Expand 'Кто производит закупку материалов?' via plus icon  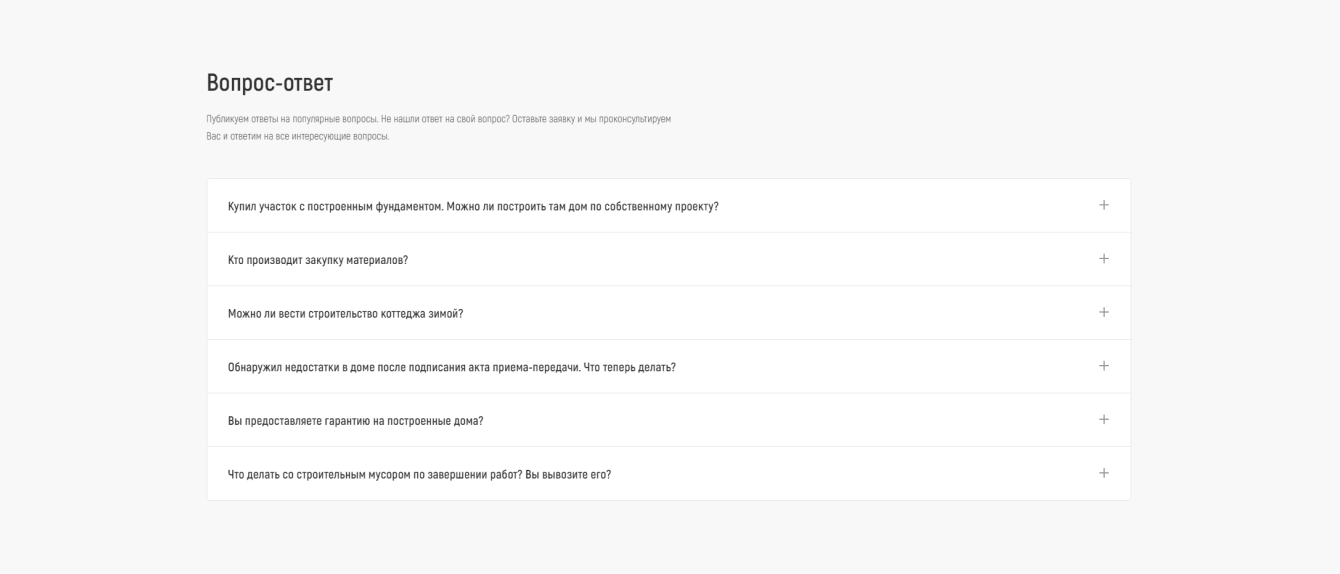point(1104,259)
